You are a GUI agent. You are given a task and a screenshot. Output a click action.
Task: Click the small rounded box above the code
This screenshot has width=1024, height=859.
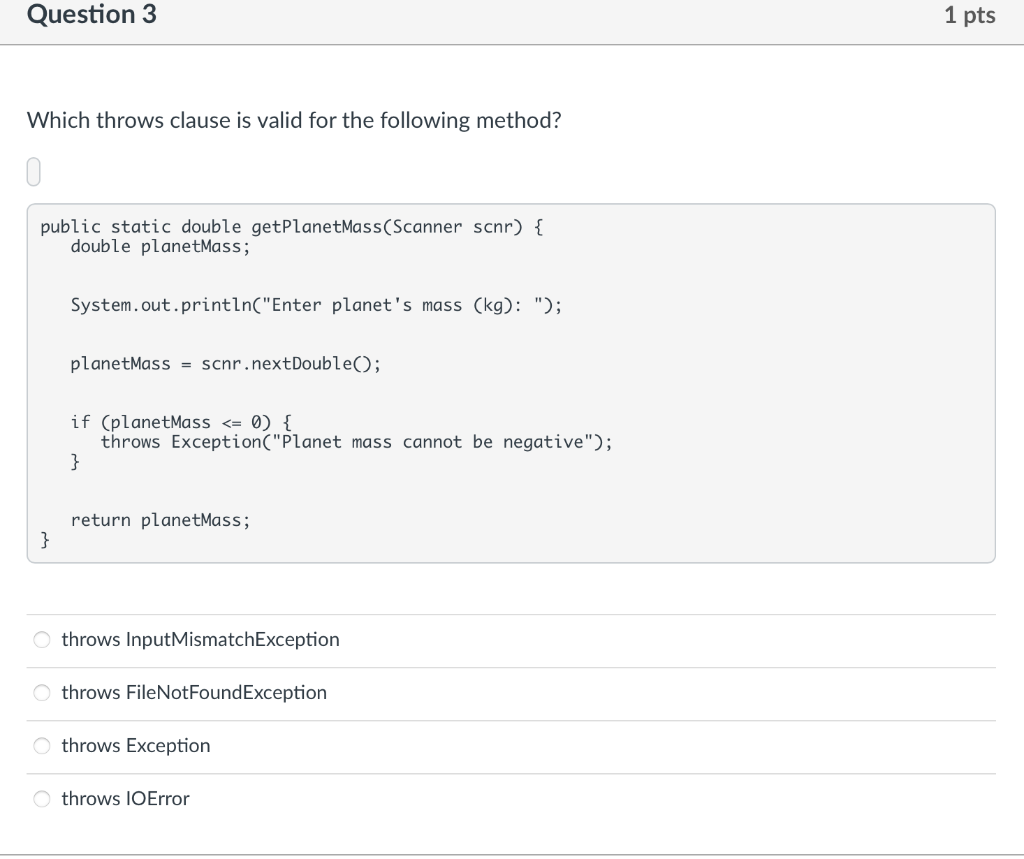pyautogui.click(x=33, y=172)
